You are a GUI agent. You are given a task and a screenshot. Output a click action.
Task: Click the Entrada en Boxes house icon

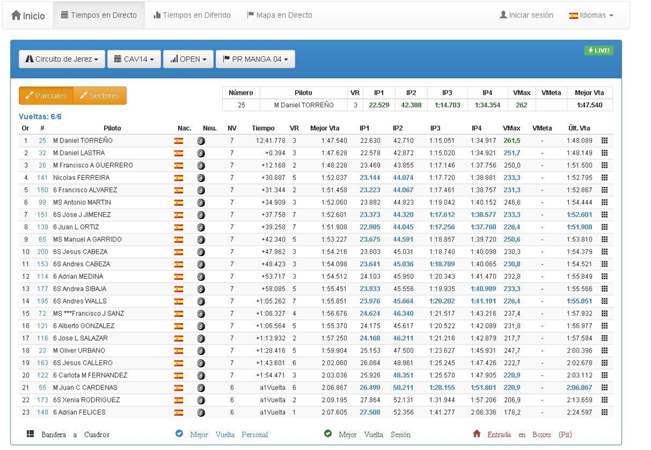click(x=477, y=434)
